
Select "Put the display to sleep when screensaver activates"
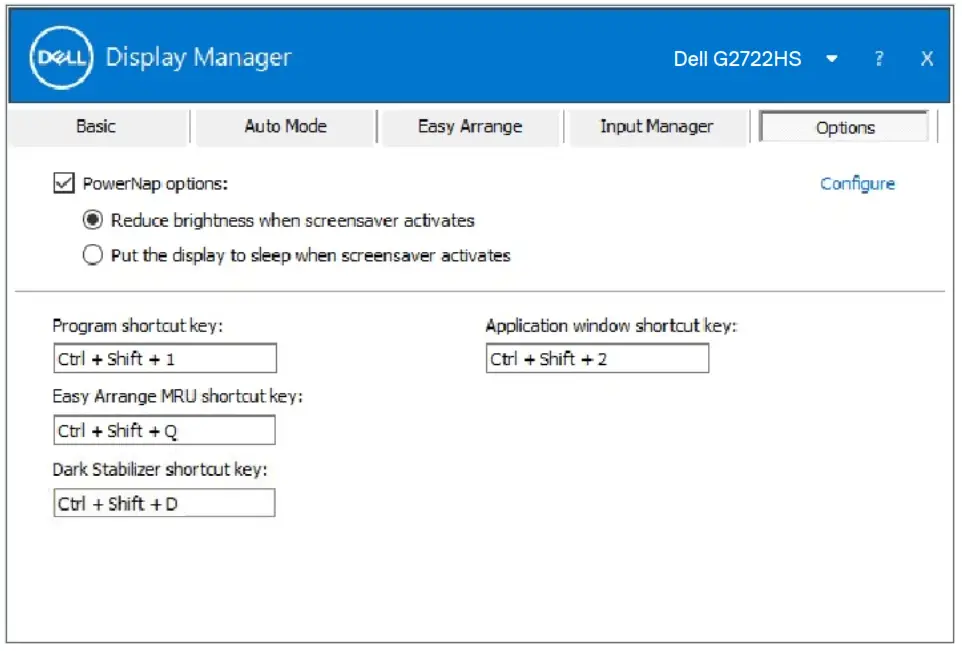pyautogui.click(x=92, y=255)
